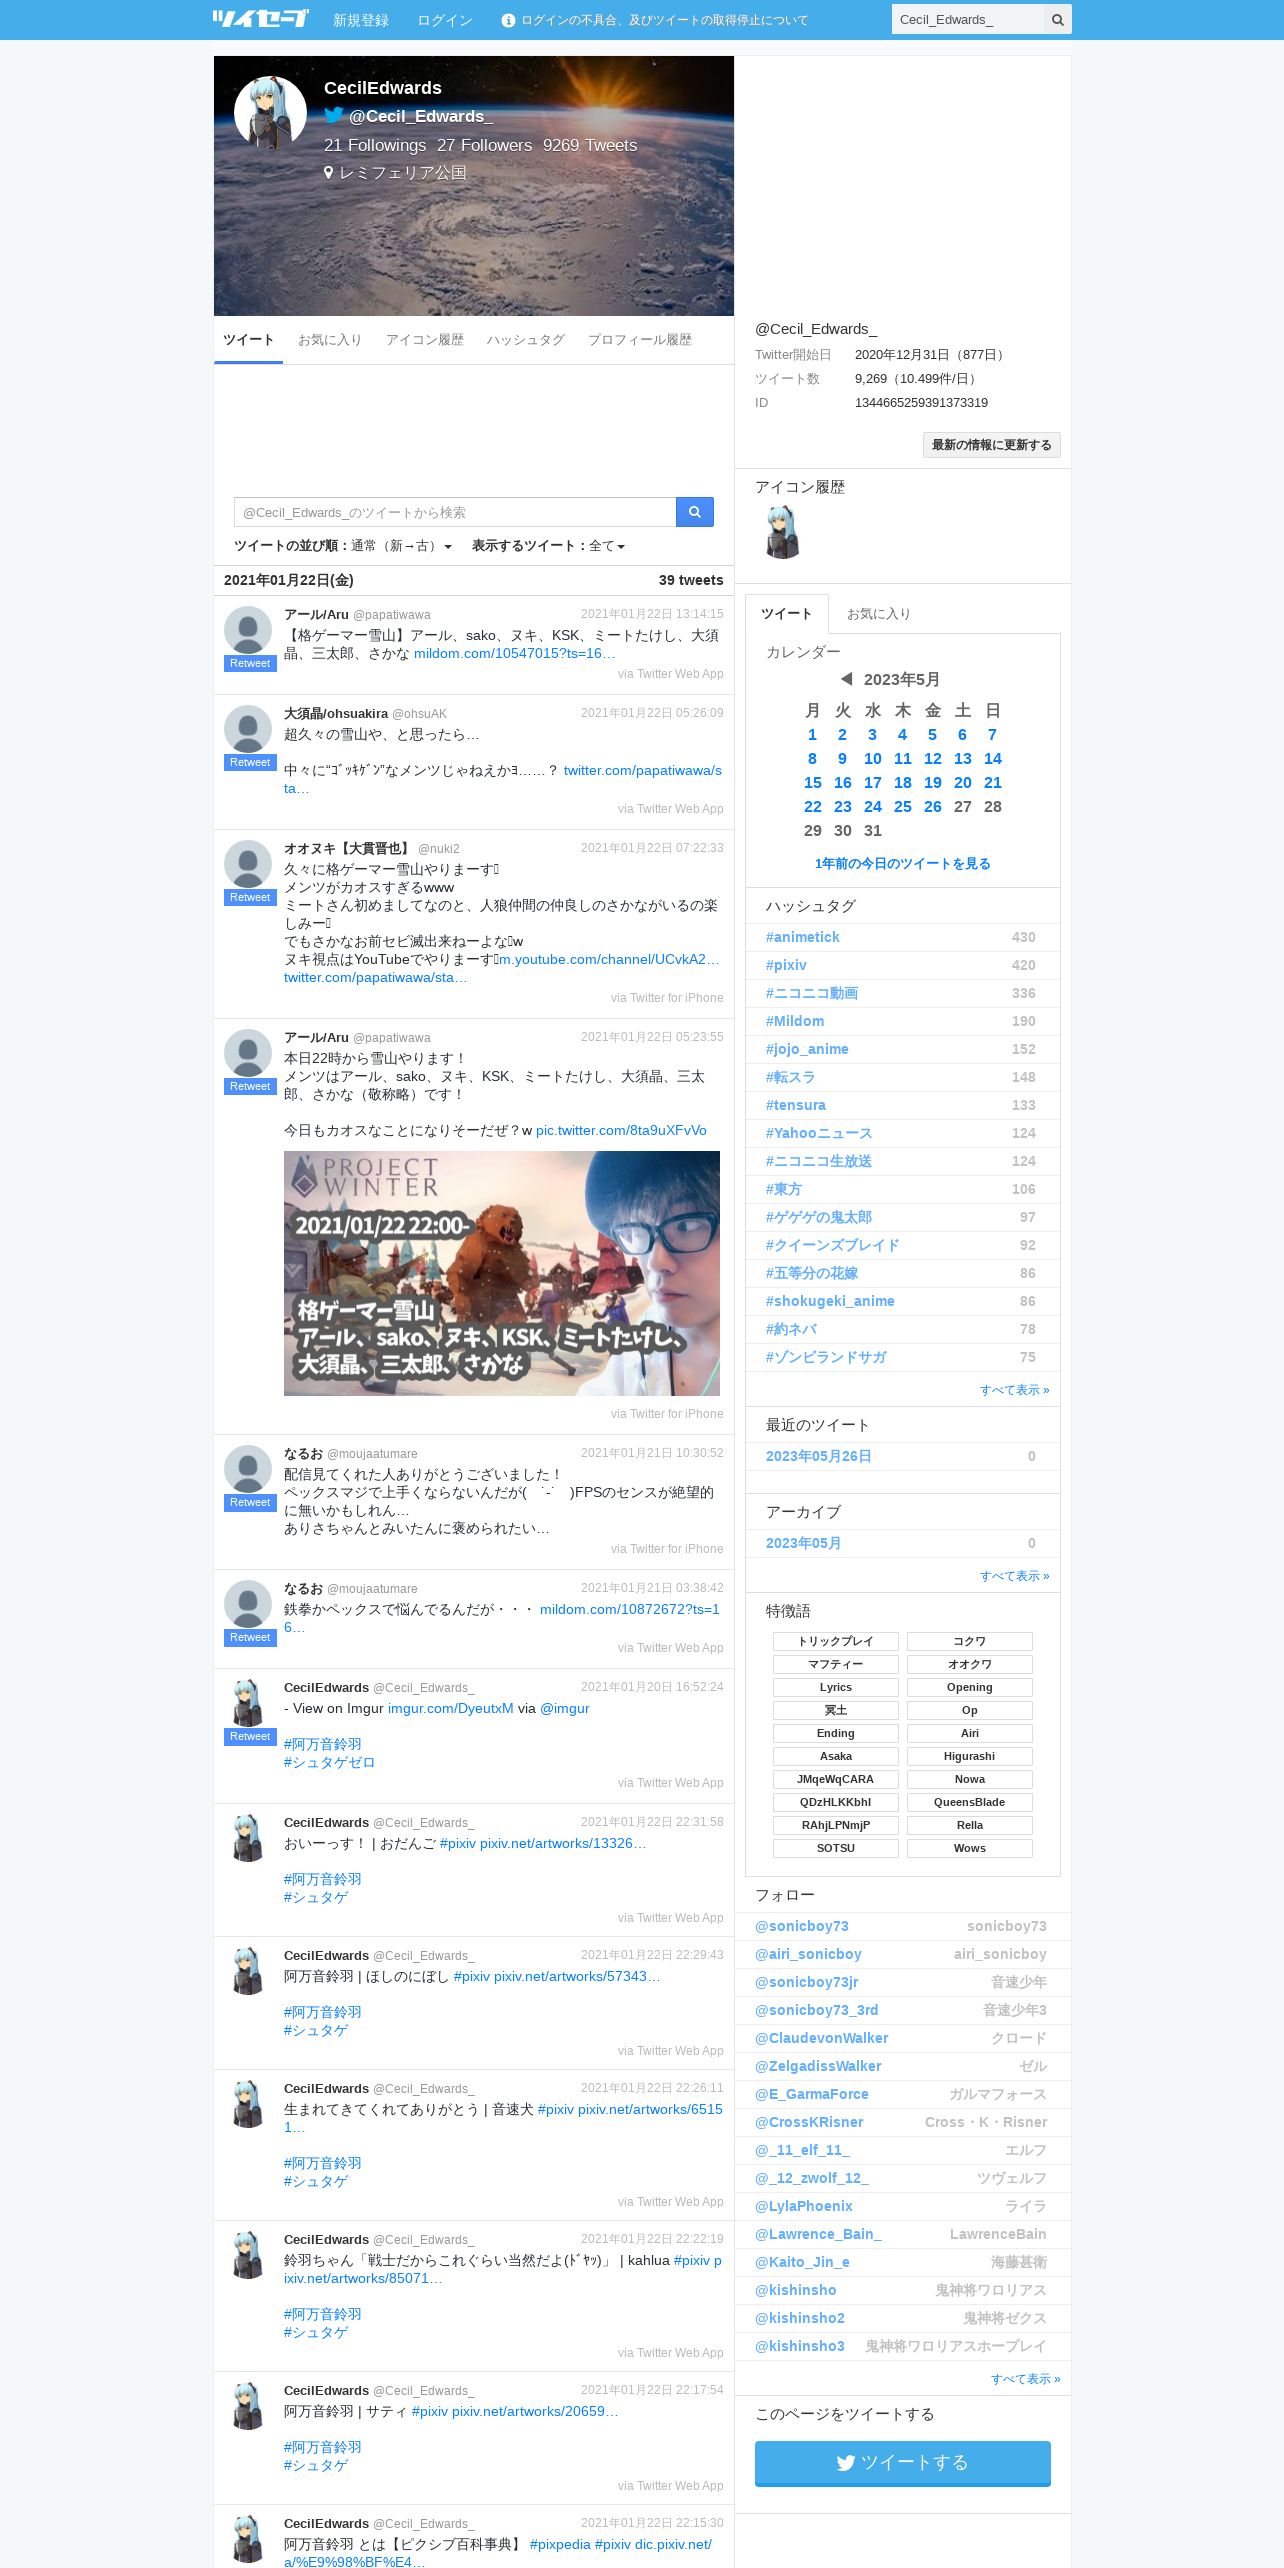This screenshot has height=2568, width=1284.
Task: Open pic.twitter.com/8ta9uXFvVo link
Action: tap(621, 1130)
